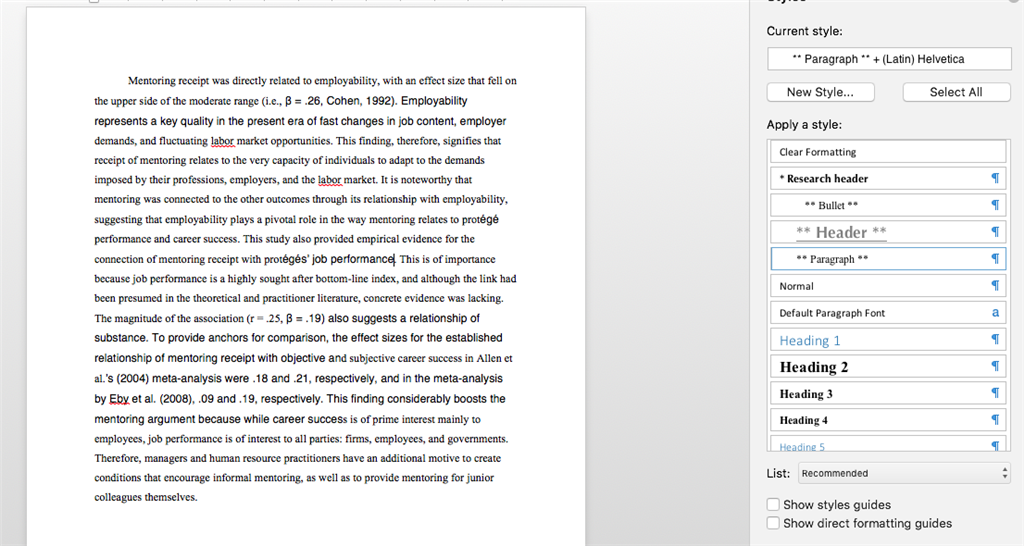Click the Select All button
The height and width of the screenshot is (546, 1024).
coord(956,92)
